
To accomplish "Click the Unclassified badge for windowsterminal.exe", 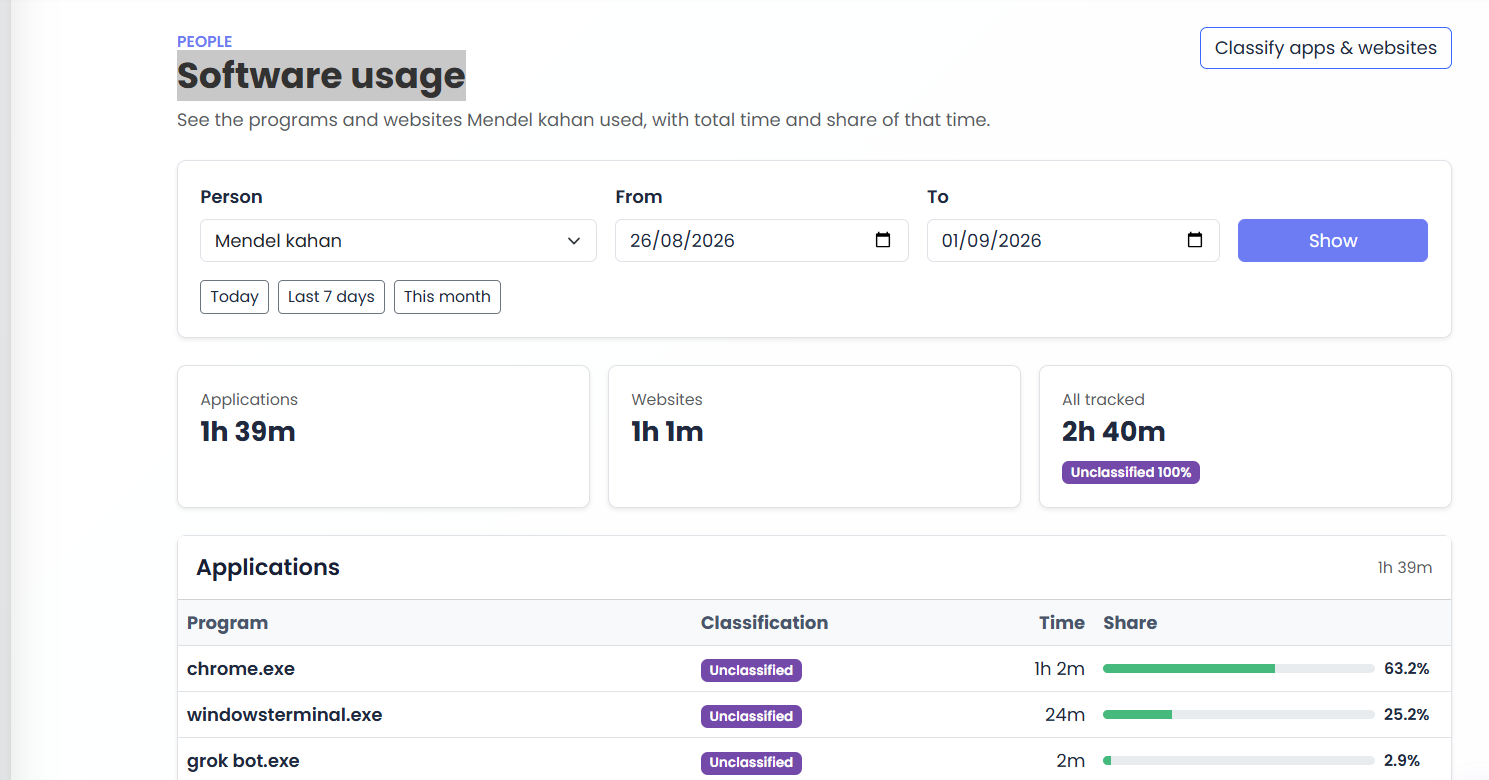I will pos(751,716).
